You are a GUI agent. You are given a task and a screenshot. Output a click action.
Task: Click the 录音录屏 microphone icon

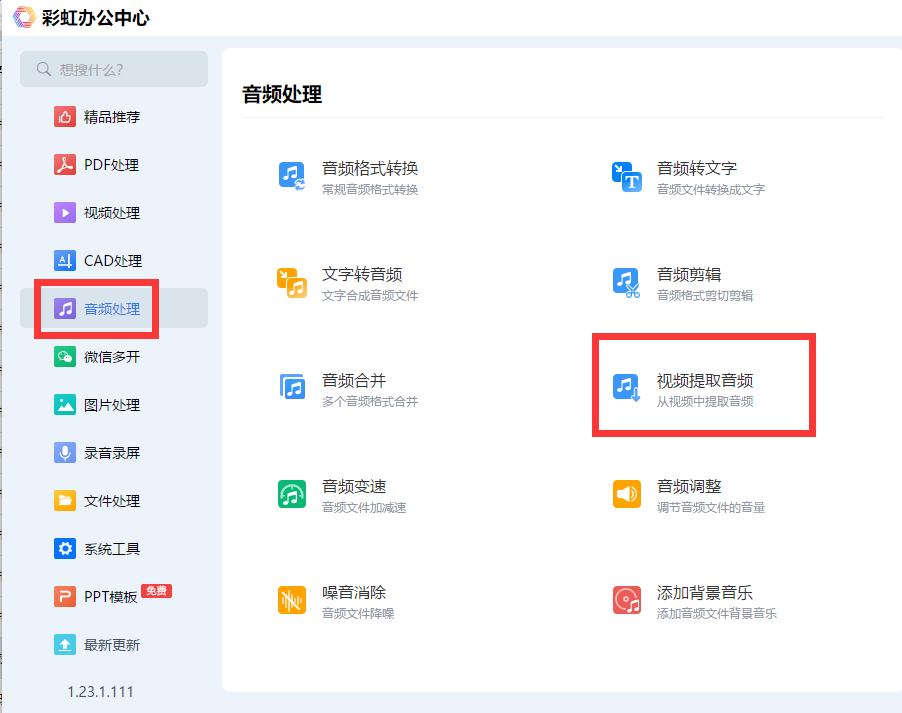click(x=65, y=453)
